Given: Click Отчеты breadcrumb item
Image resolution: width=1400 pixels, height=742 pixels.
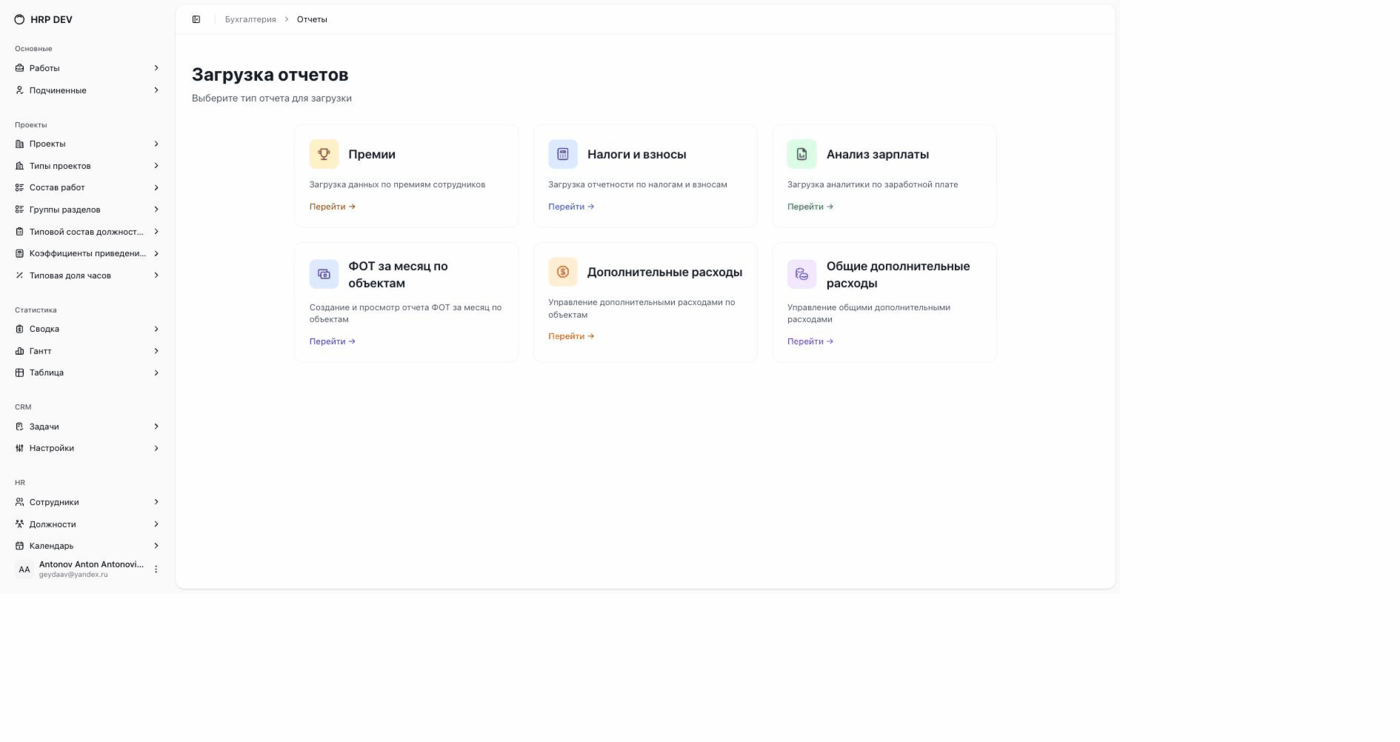Looking at the screenshot, I should click(312, 19).
